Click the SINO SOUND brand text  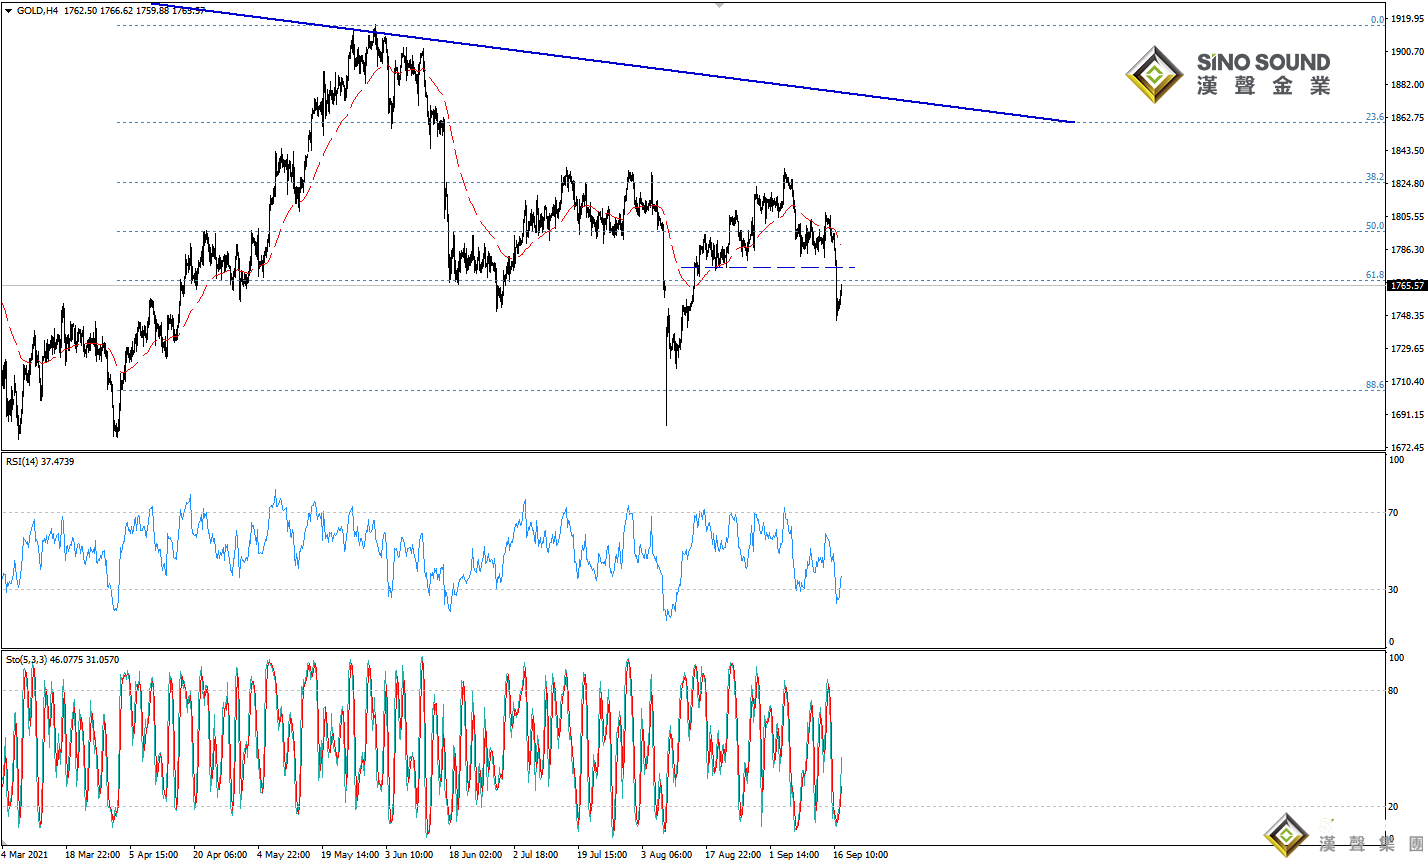coord(1263,63)
